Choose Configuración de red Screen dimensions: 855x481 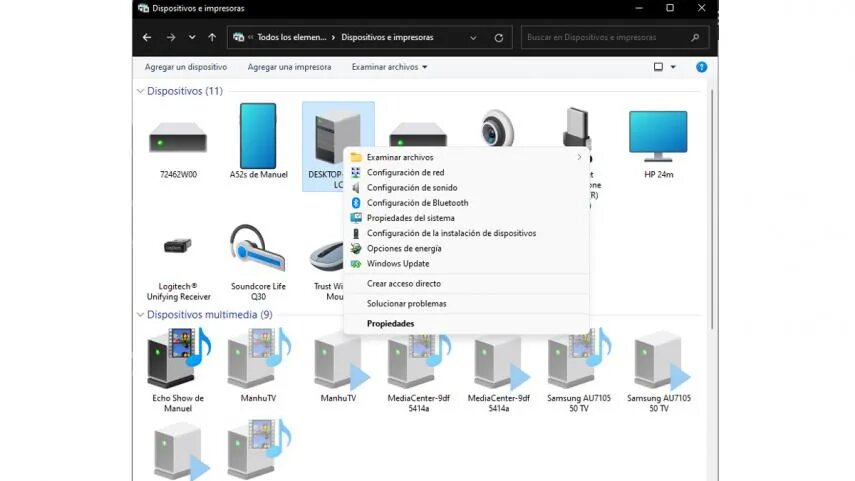tap(466, 172)
